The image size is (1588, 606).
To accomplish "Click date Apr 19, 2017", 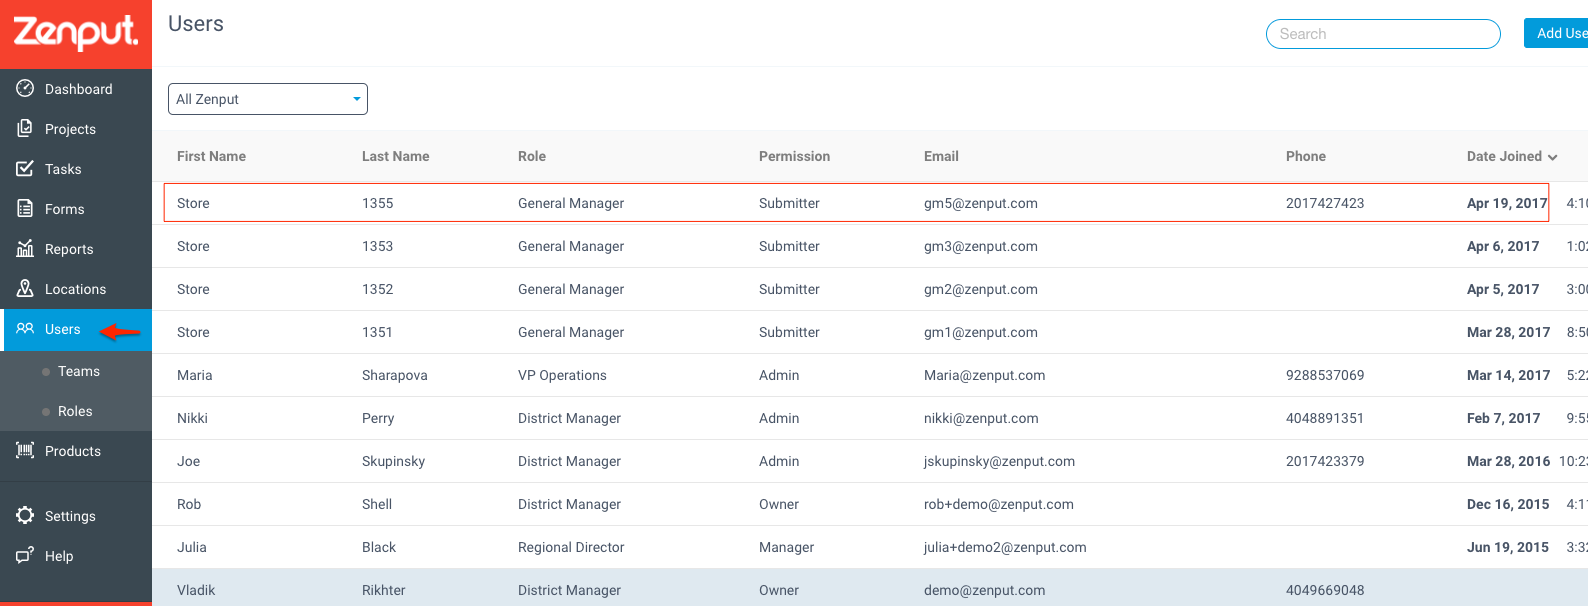I will (x=1506, y=203).
